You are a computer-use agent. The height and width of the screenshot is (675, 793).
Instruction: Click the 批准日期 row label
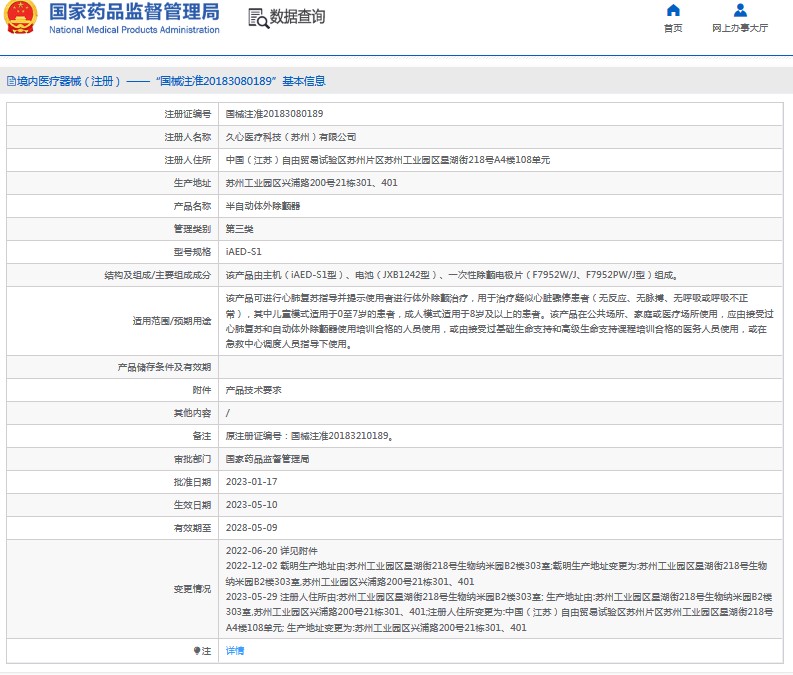(x=192, y=482)
